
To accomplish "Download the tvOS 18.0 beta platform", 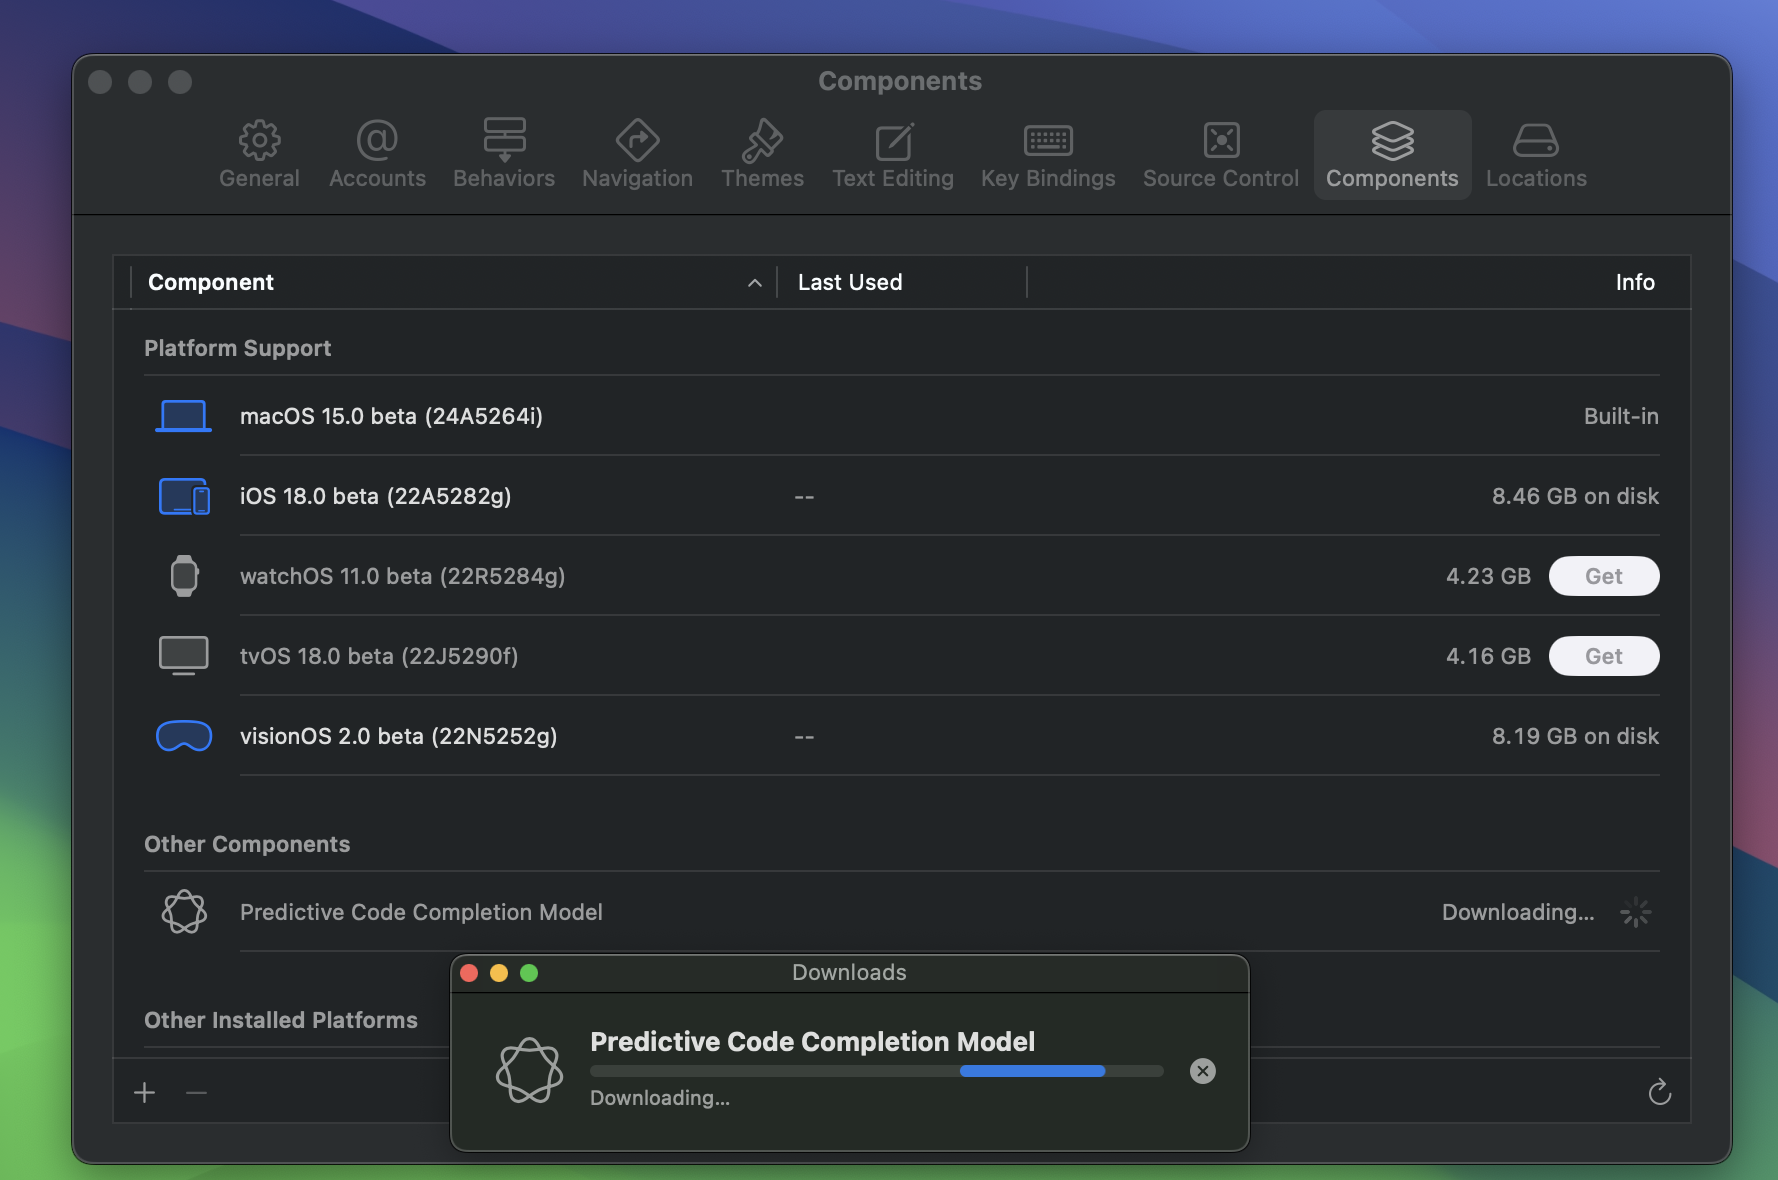I will pyautogui.click(x=1603, y=656).
